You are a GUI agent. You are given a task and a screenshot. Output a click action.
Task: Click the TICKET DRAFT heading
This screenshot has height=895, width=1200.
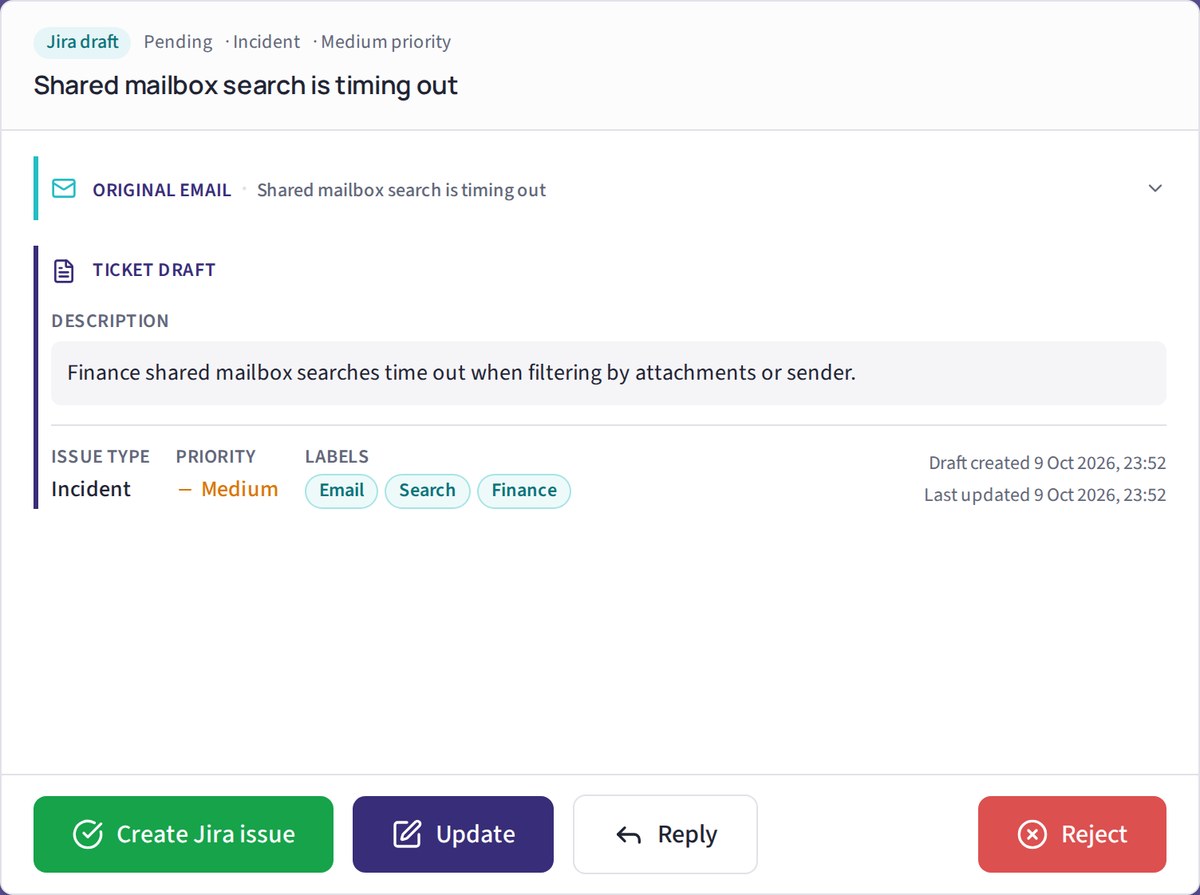click(154, 270)
